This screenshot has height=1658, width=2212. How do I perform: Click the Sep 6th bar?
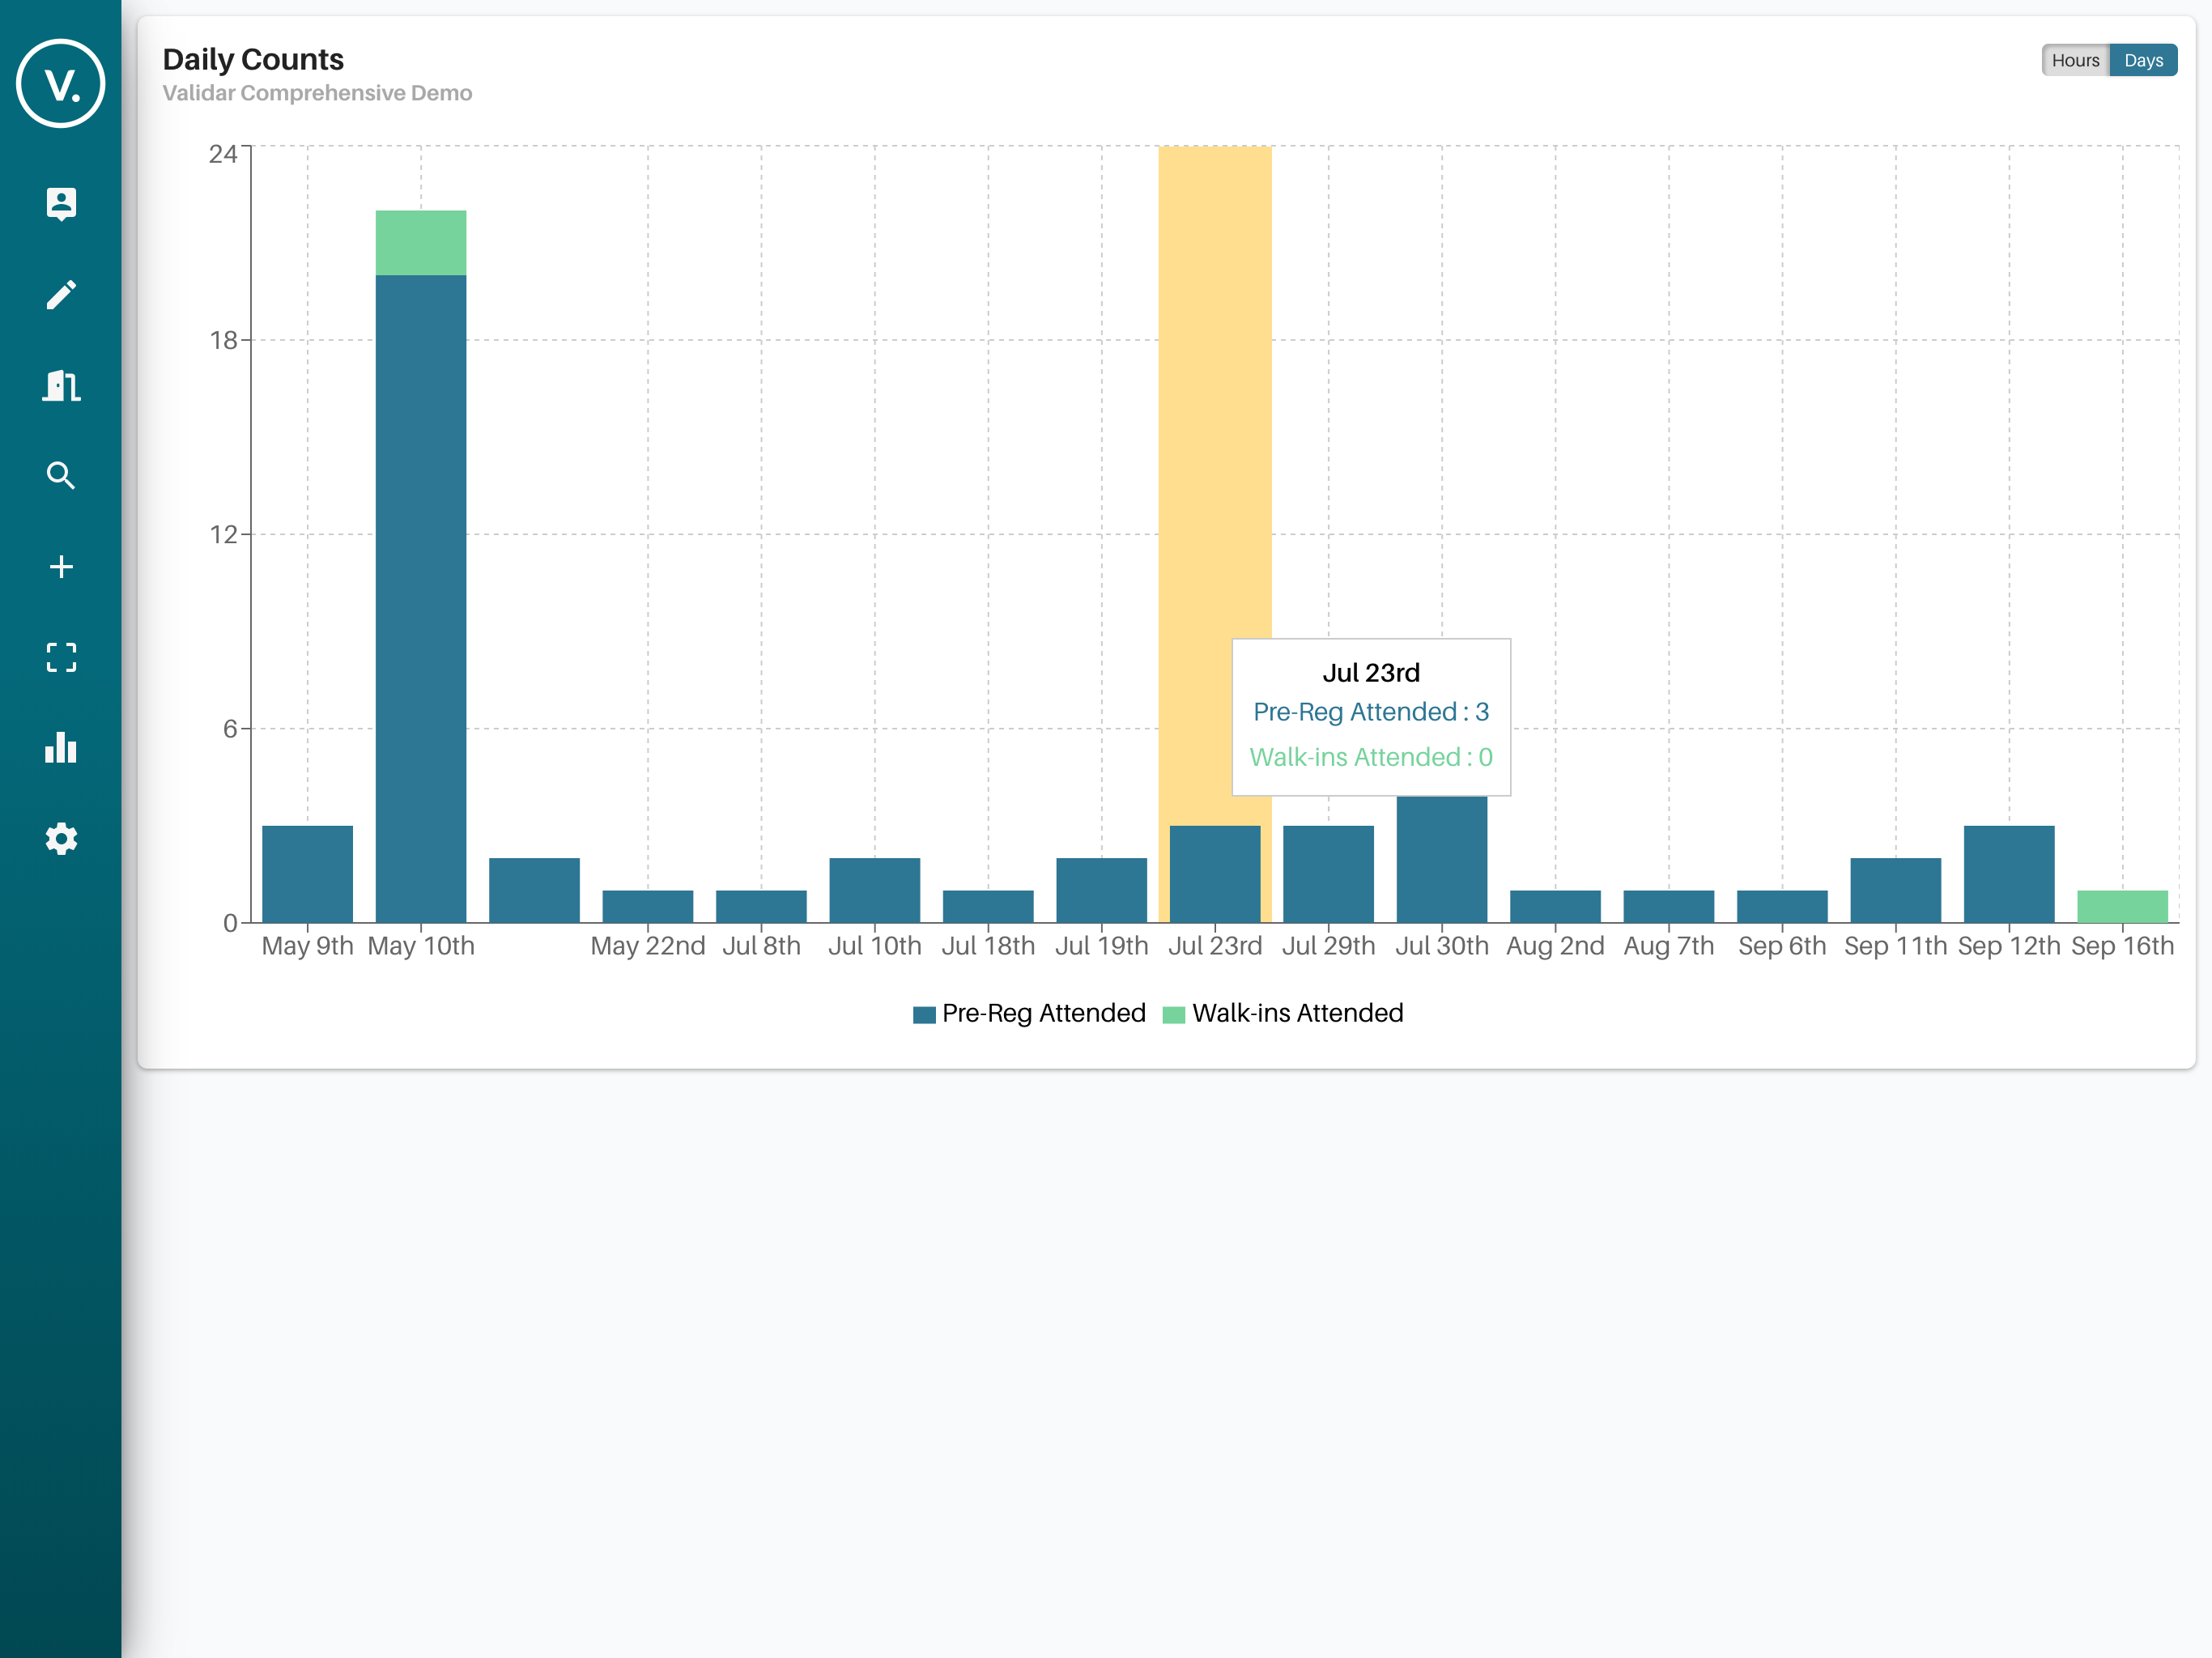point(1782,906)
